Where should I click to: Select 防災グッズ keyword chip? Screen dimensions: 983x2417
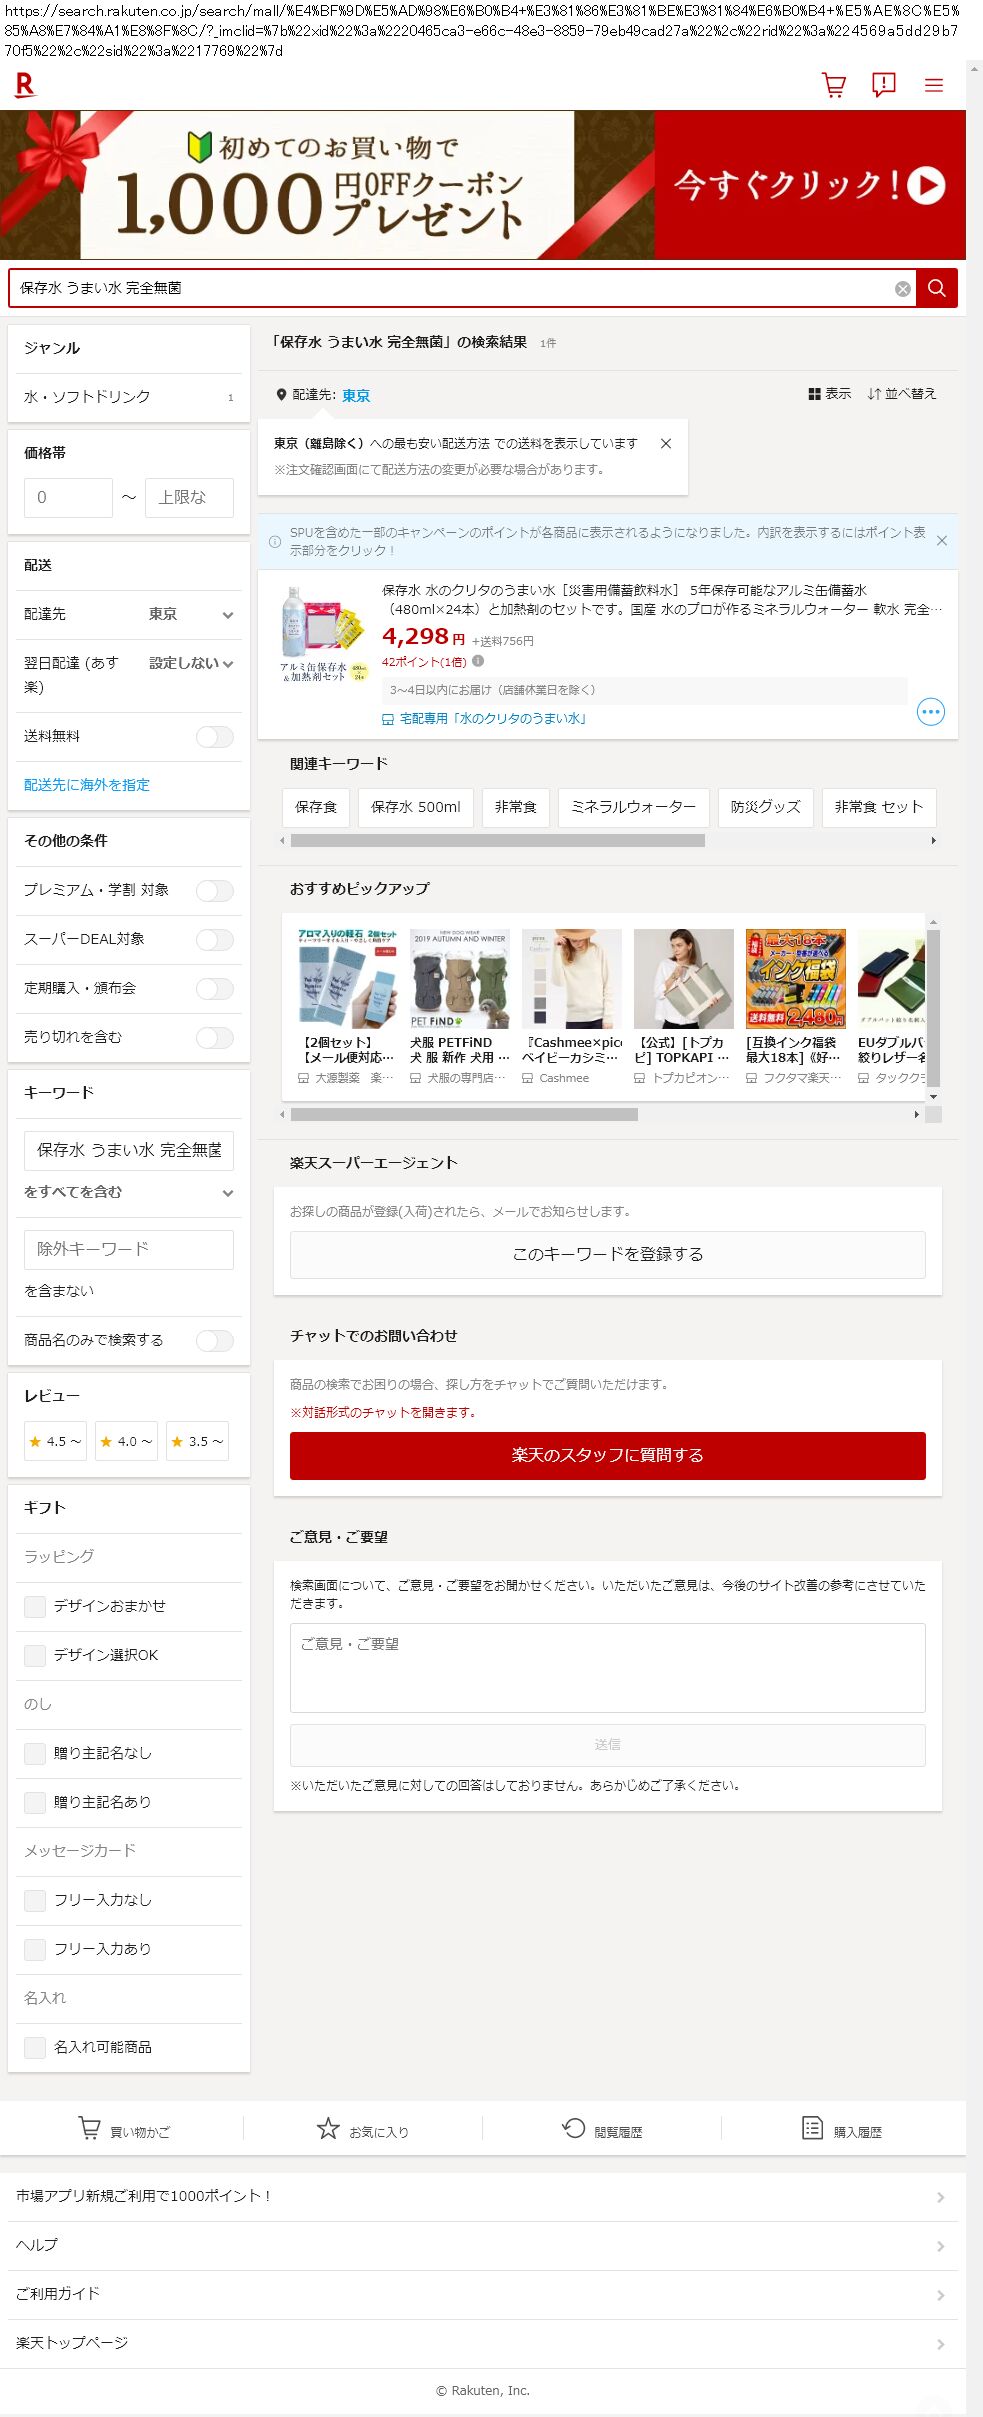pos(766,807)
